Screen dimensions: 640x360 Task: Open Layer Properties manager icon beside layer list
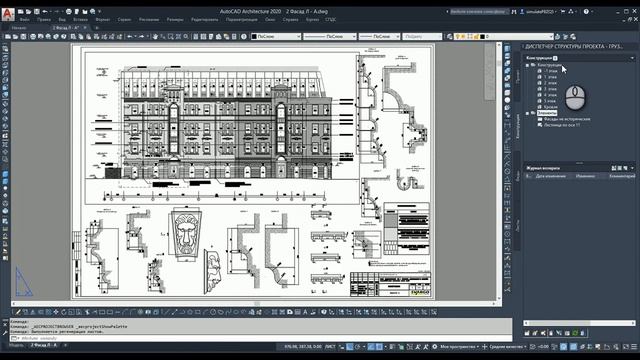tap(449, 37)
